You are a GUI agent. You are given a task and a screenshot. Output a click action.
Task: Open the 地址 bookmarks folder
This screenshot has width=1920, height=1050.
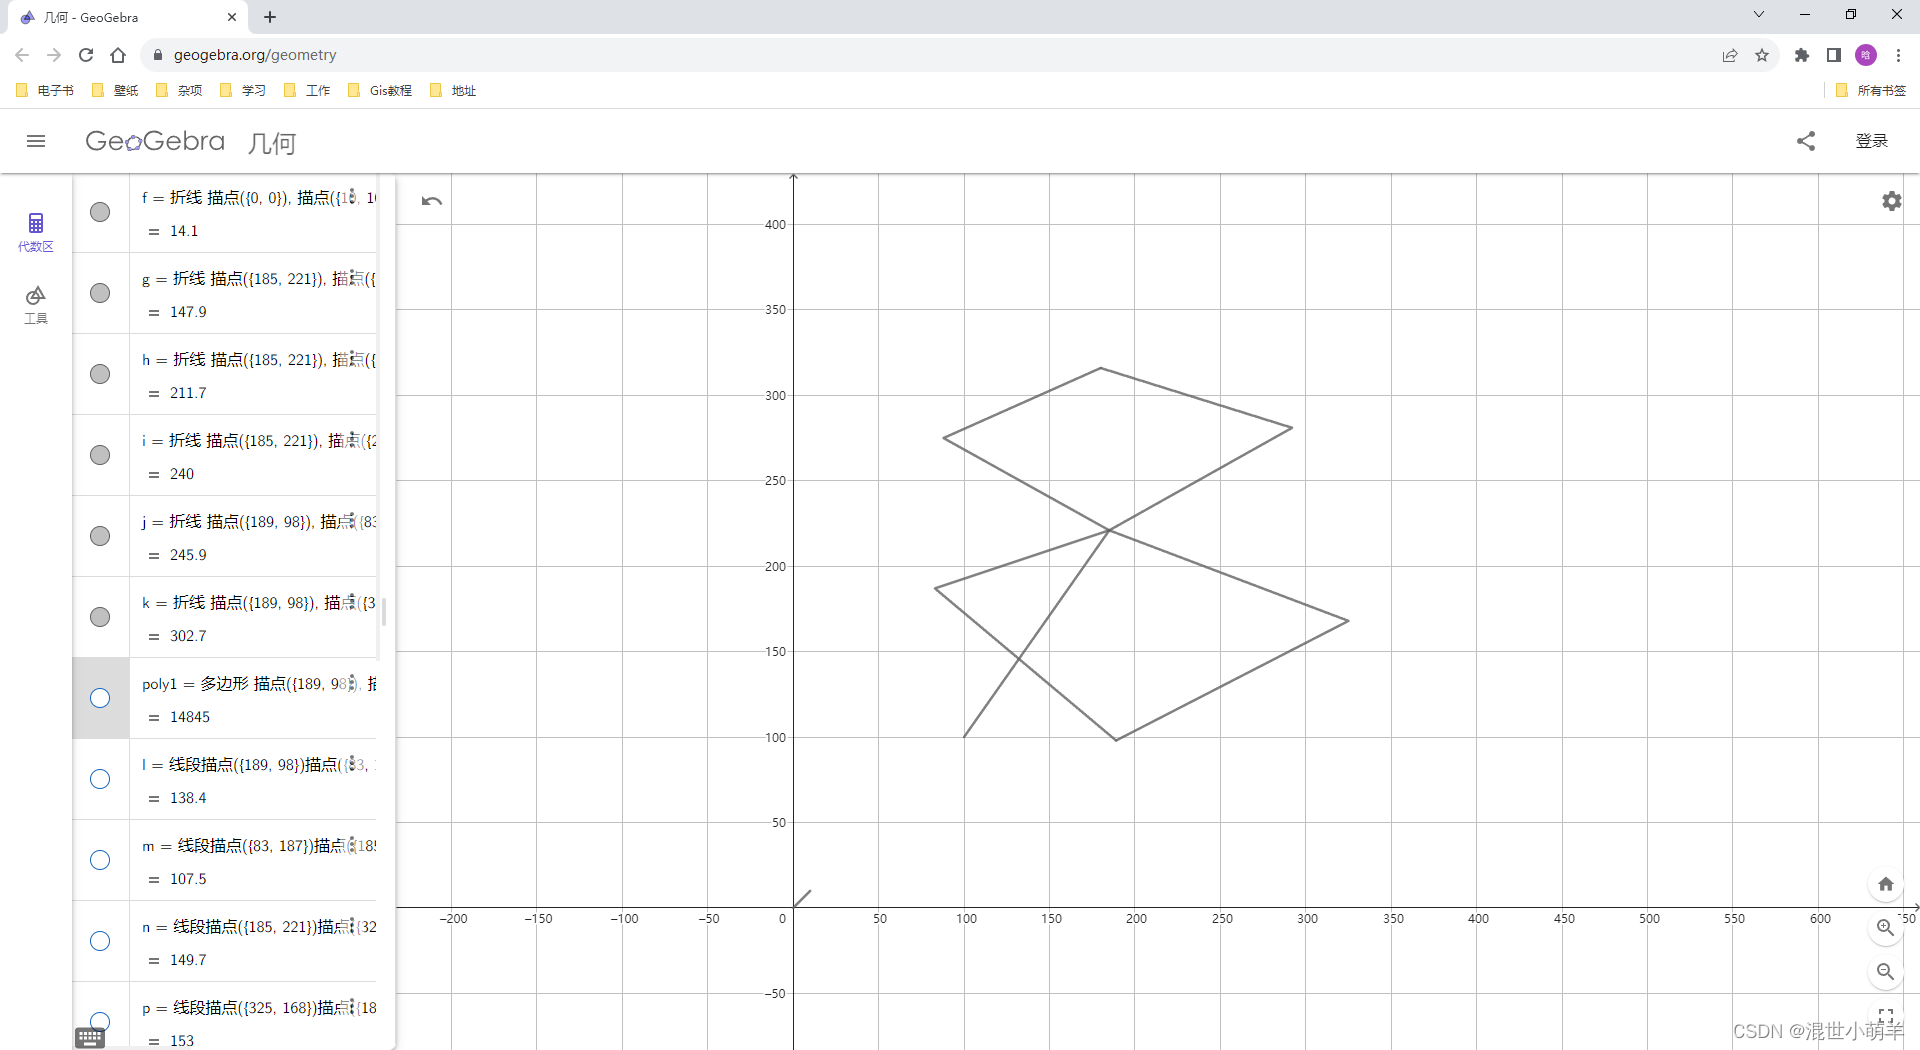click(x=453, y=90)
